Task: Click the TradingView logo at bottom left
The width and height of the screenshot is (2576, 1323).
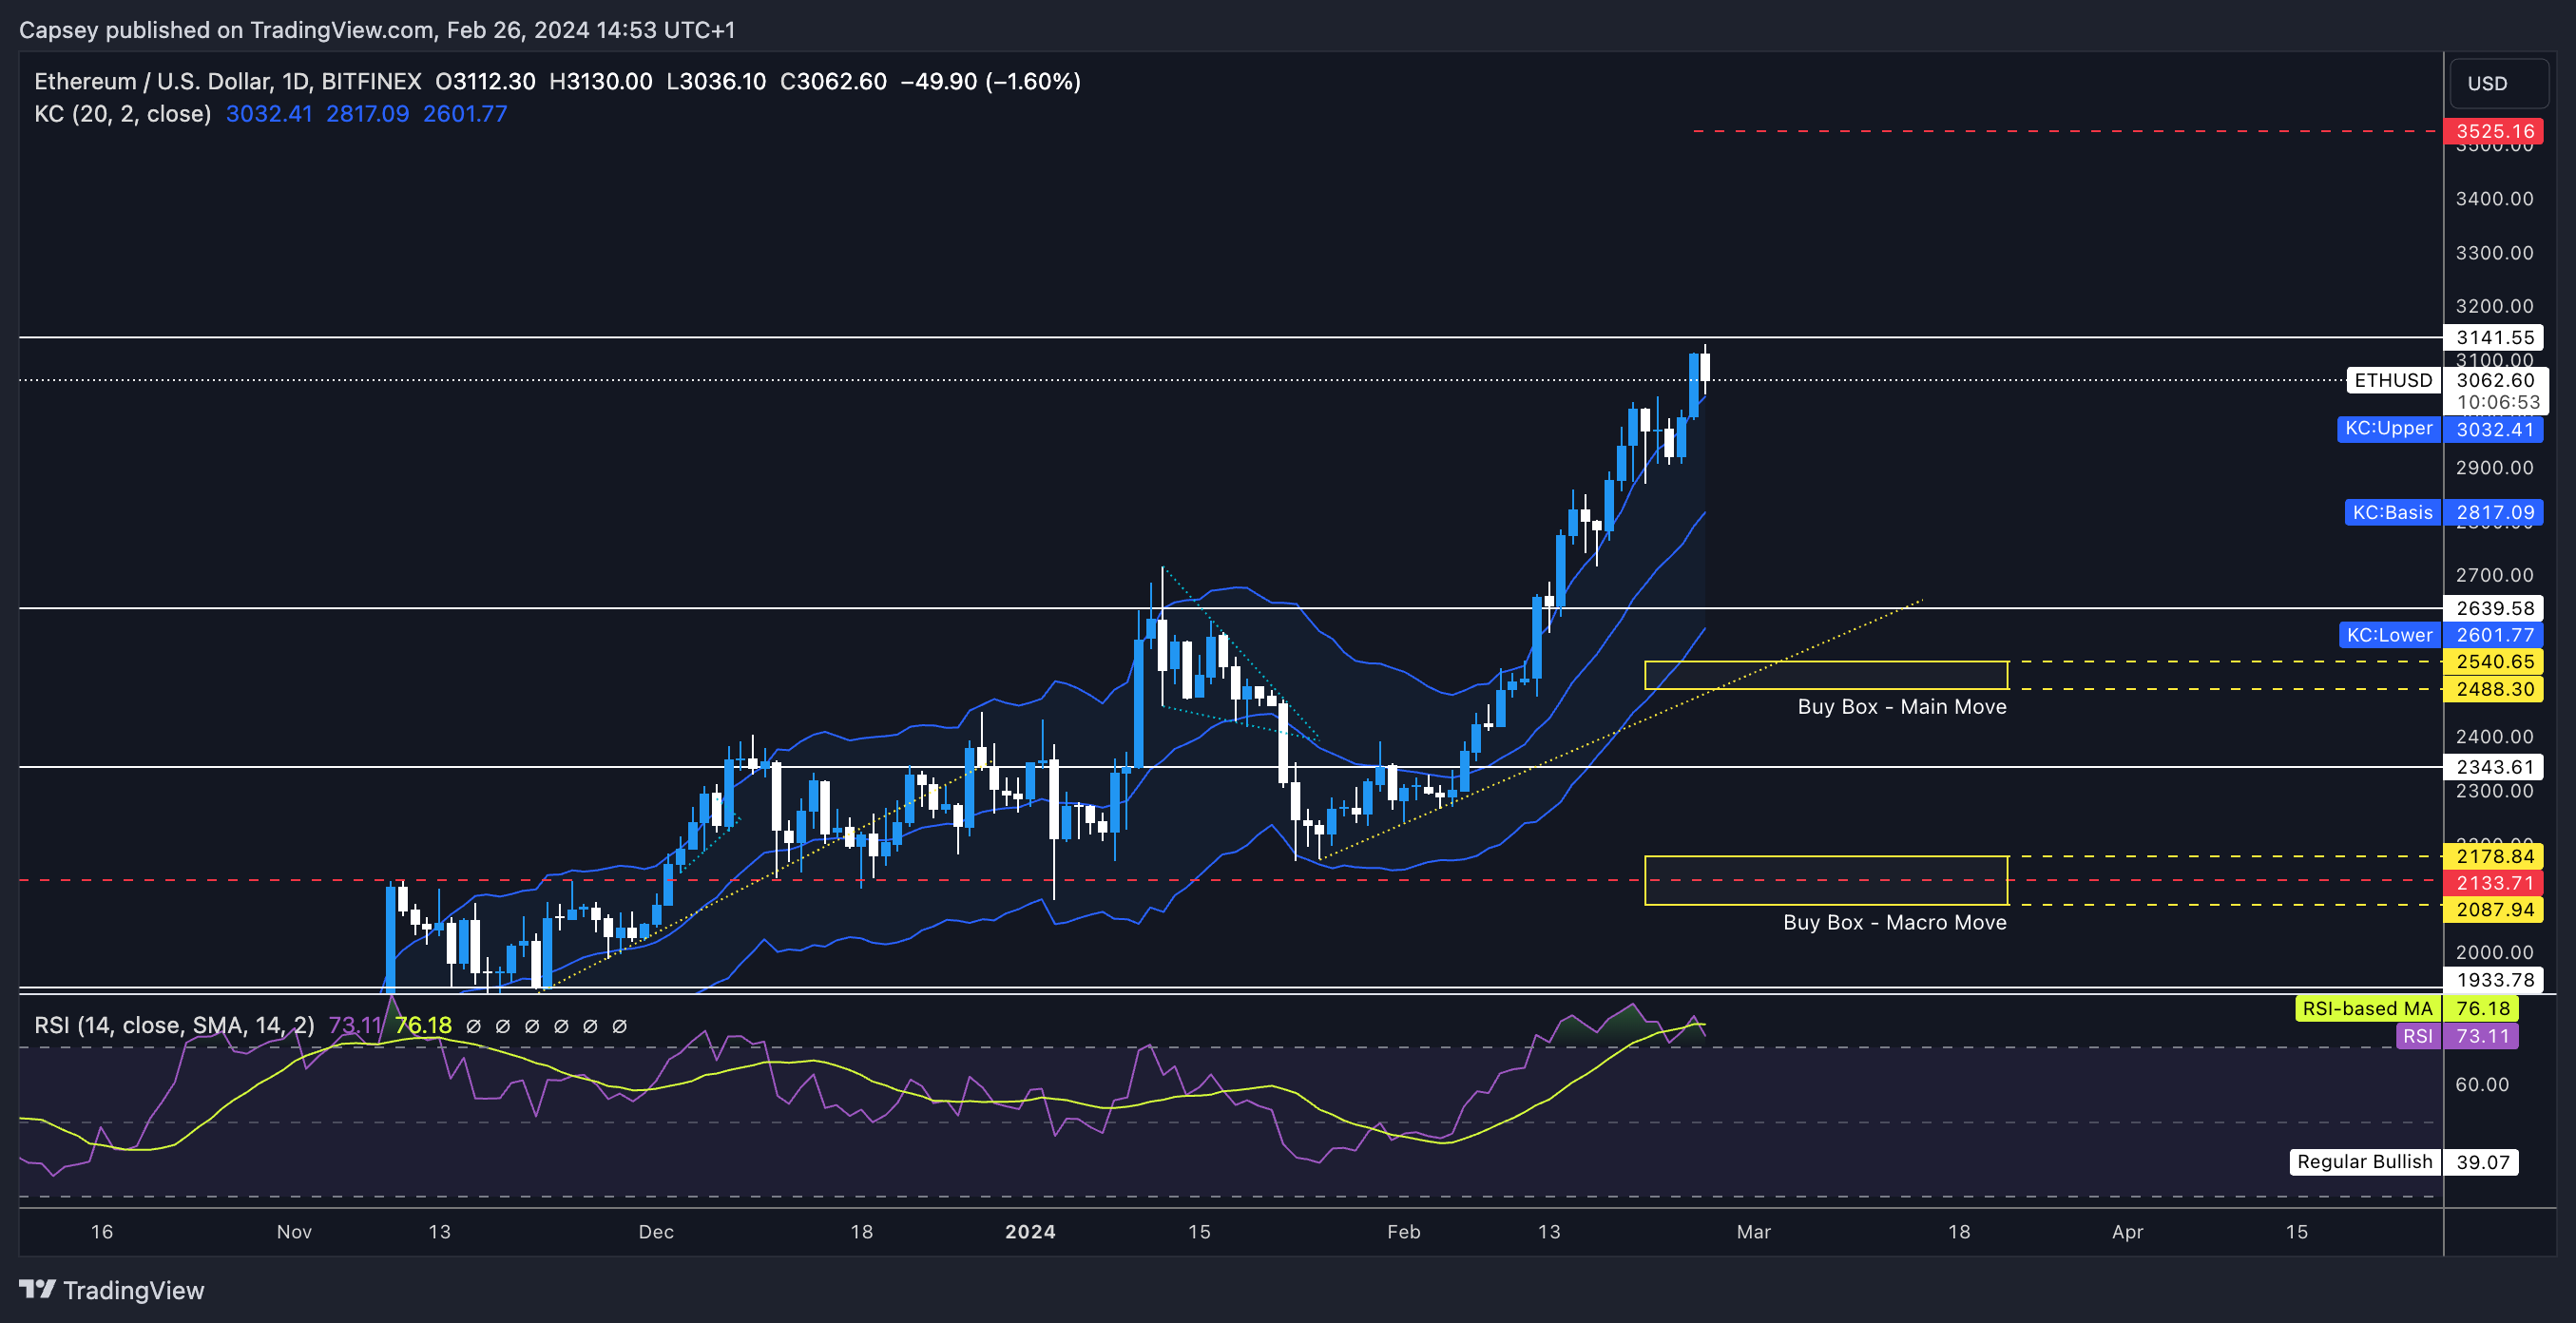Action: point(111,1290)
